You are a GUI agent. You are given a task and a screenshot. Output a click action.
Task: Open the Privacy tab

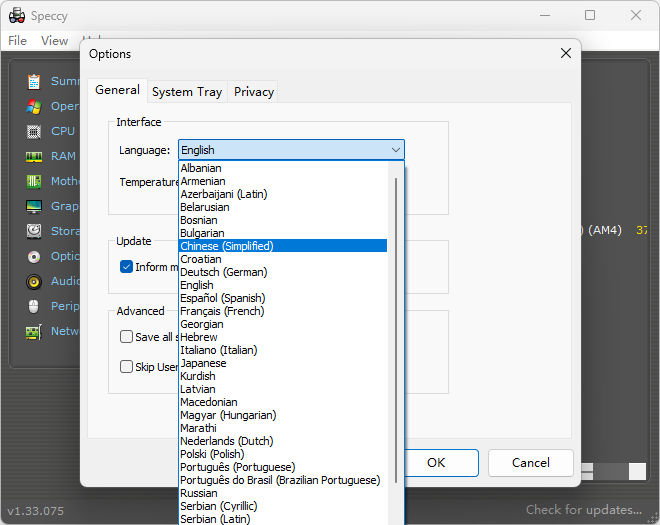254,91
